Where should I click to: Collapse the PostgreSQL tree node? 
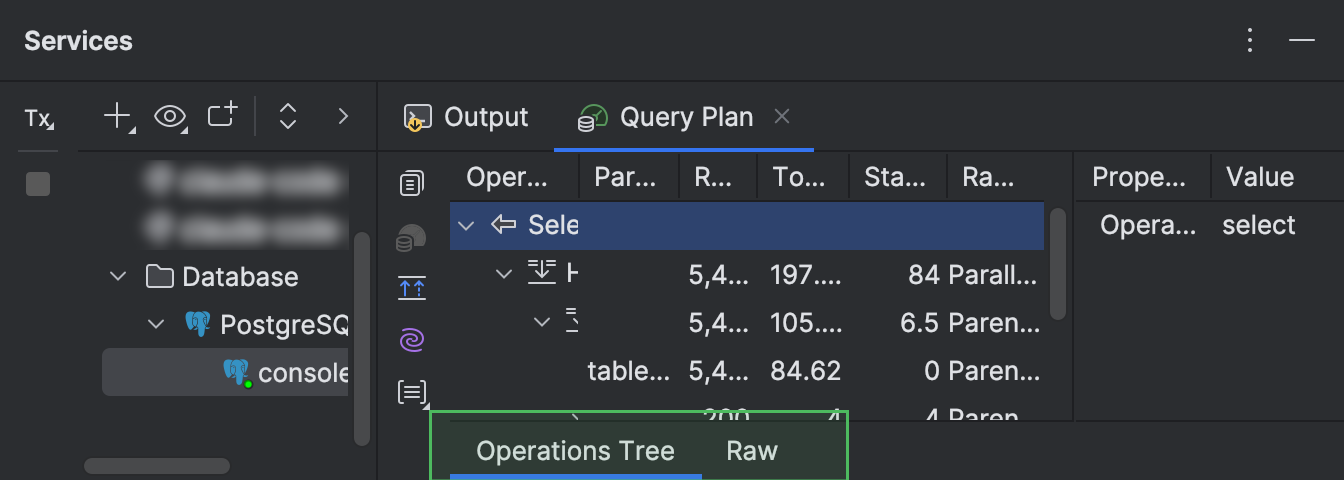coord(157,324)
